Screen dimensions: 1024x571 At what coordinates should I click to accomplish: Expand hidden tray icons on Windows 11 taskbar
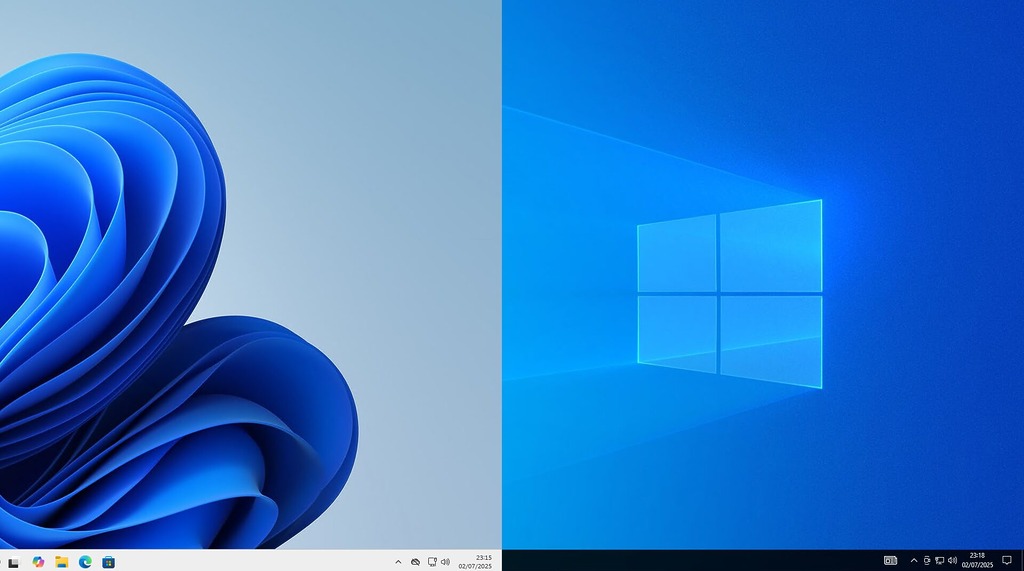[x=398, y=562]
